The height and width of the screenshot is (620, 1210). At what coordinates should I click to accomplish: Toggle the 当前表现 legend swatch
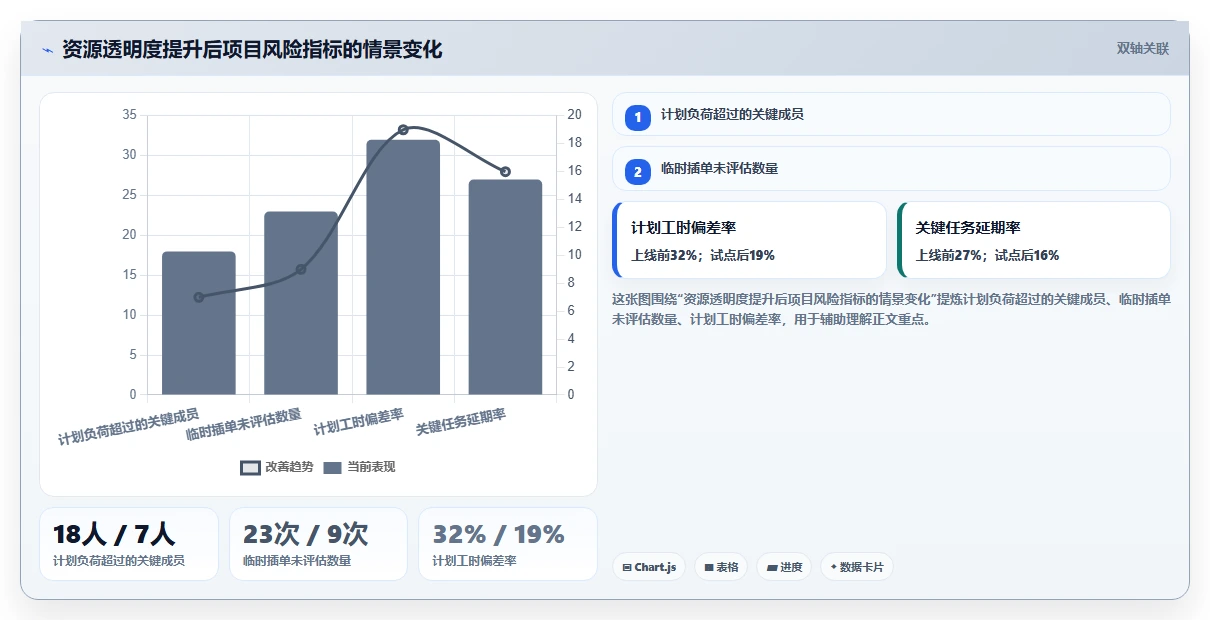click(333, 467)
